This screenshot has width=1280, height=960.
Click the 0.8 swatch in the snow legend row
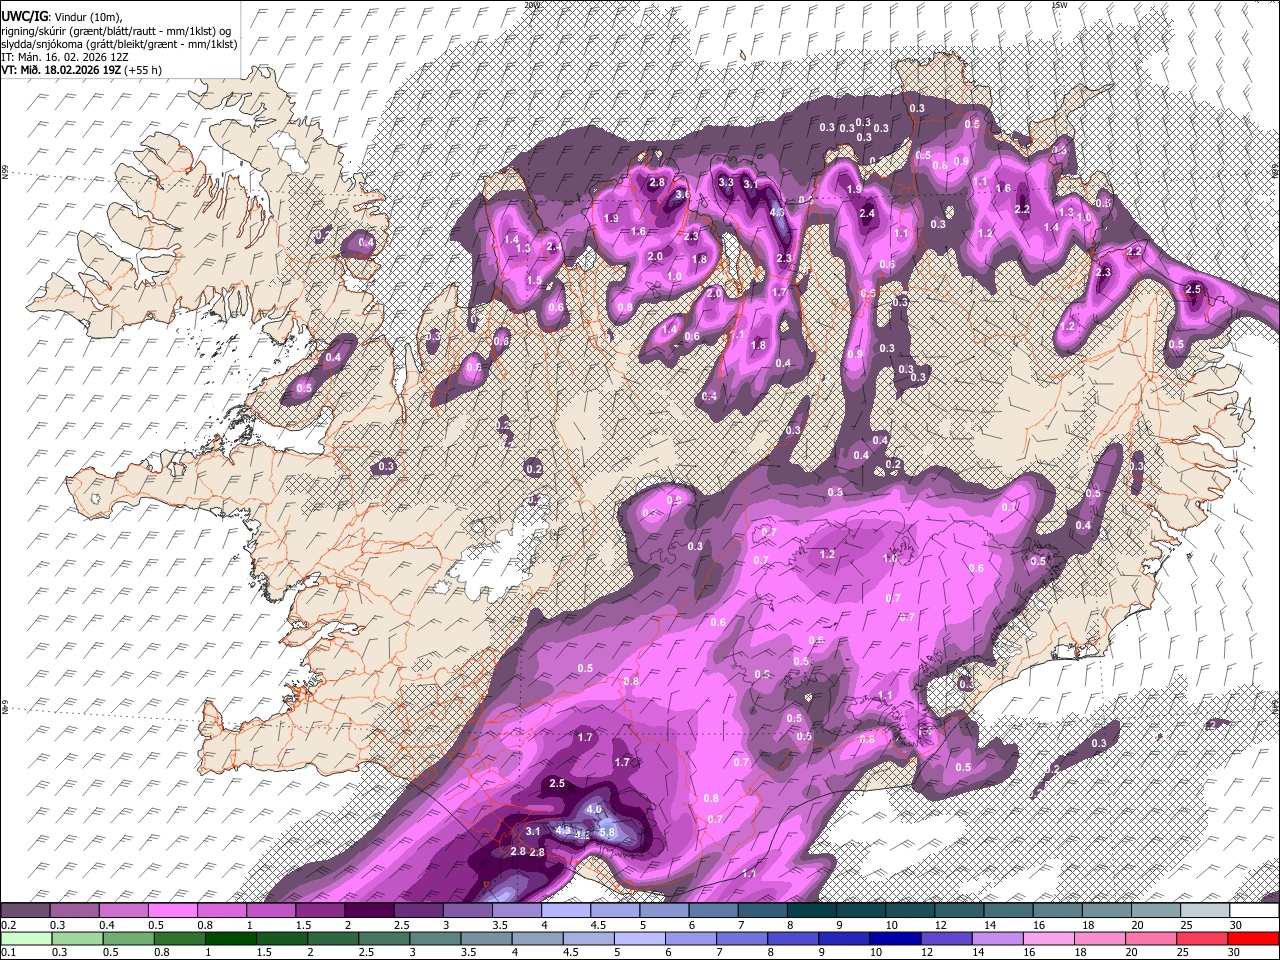pyautogui.click(x=222, y=911)
